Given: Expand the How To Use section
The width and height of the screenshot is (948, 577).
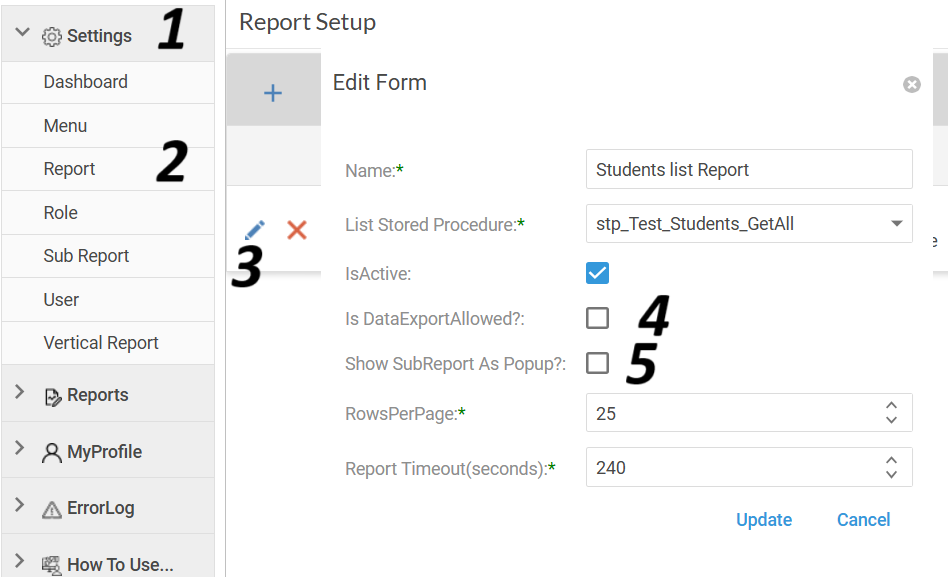Looking at the screenshot, I should point(19,561).
